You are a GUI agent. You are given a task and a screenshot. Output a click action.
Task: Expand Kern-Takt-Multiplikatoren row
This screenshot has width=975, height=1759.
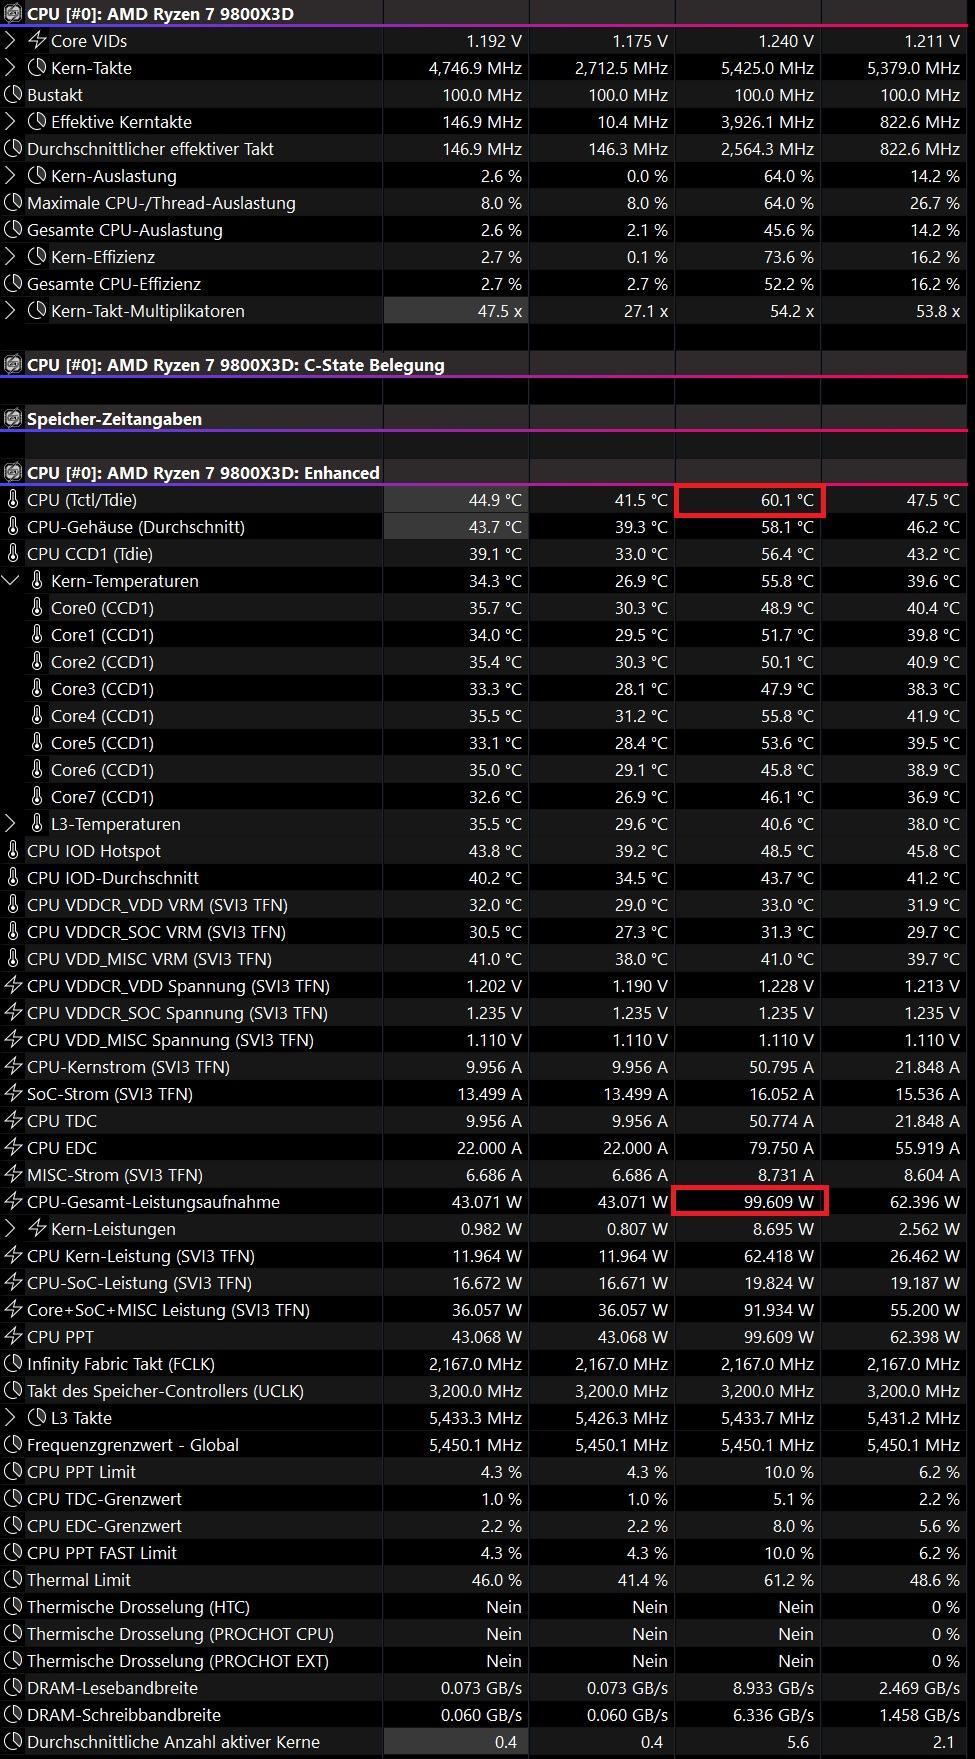pyautogui.click(x=11, y=311)
